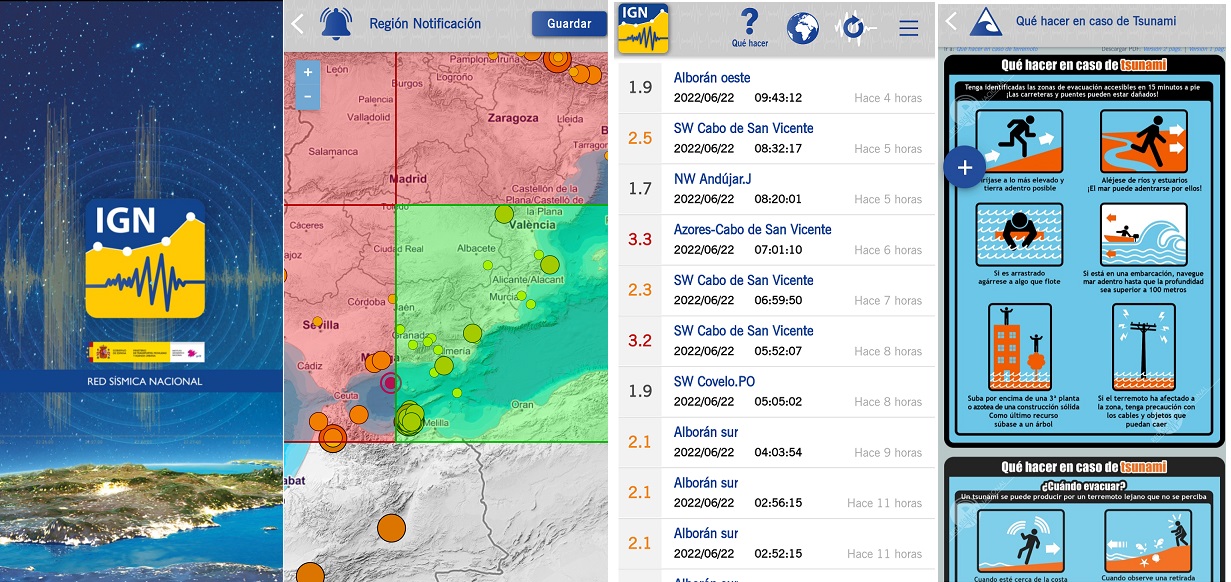Screen dimensions: 1231x582
Task: Tap the notification bell icon
Action: click(336, 24)
